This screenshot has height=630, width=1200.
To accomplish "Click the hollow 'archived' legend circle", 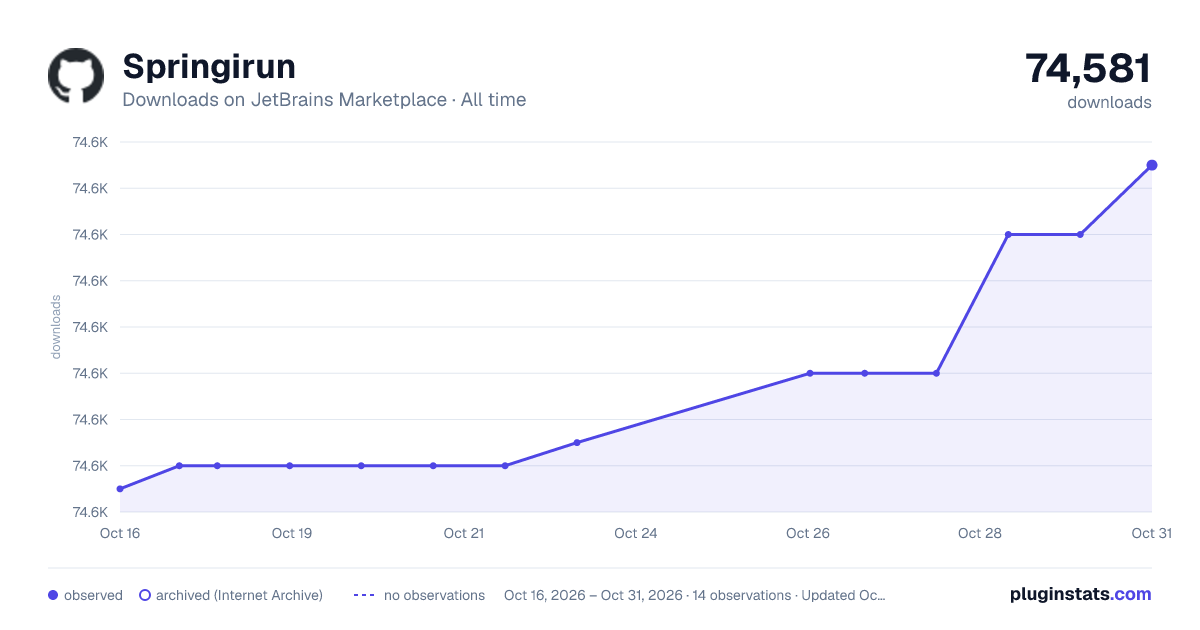I will 145,595.
